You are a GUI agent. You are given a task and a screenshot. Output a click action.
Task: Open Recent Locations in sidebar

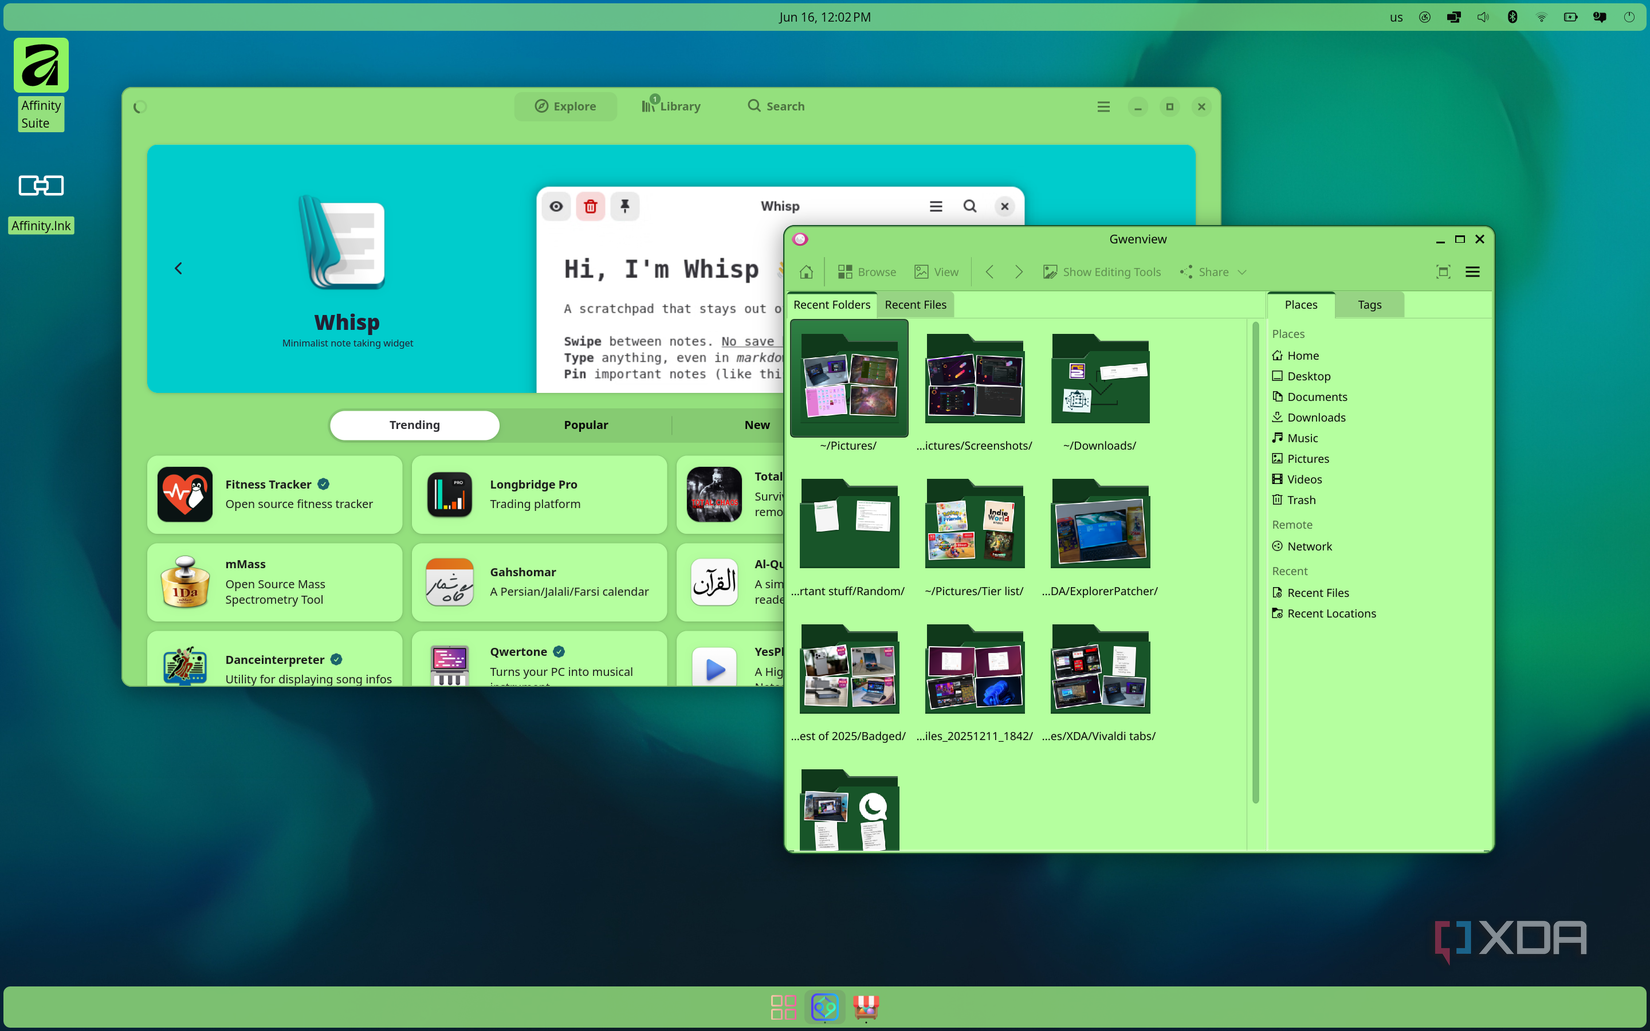click(x=1323, y=614)
